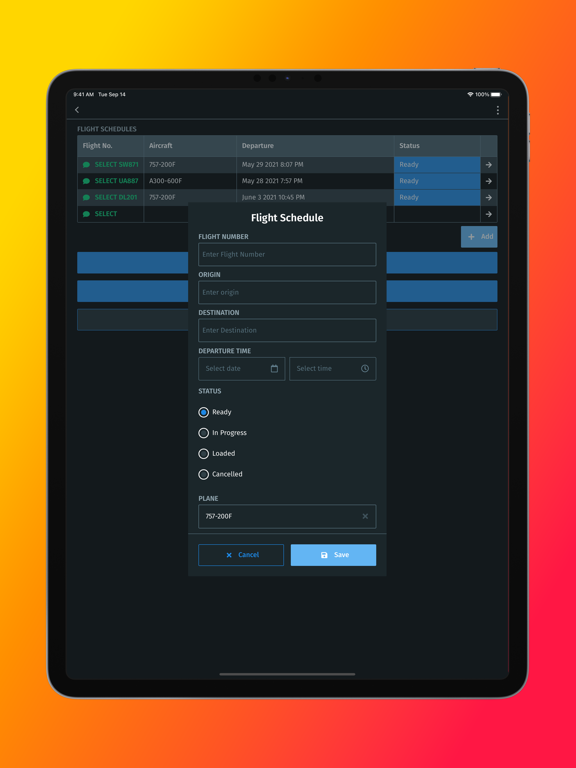Focus the Enter origin field

(287, 292)
